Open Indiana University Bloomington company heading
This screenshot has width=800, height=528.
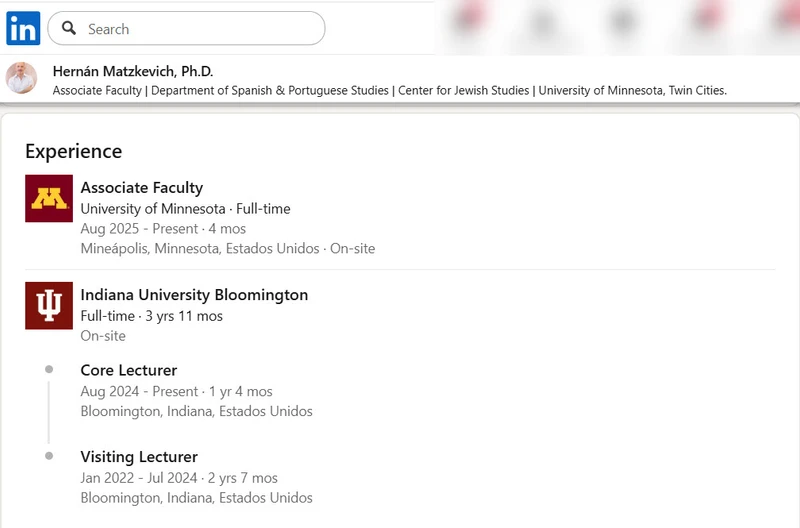194,295
